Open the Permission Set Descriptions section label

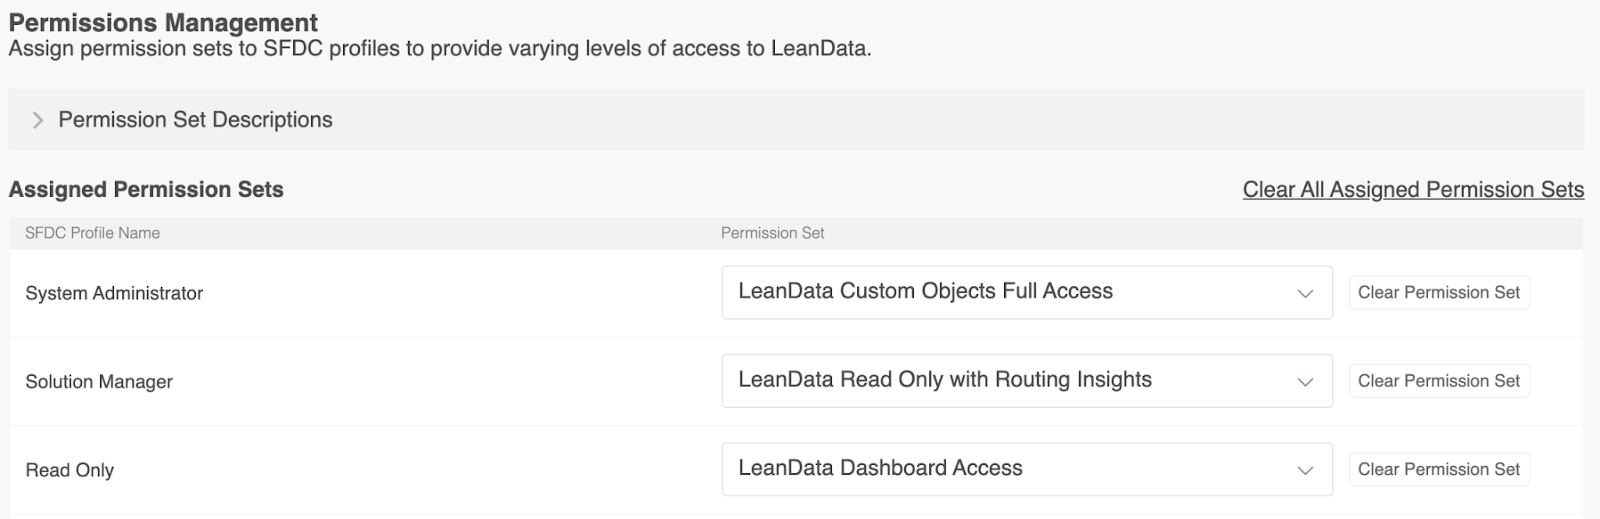[195, 120]
